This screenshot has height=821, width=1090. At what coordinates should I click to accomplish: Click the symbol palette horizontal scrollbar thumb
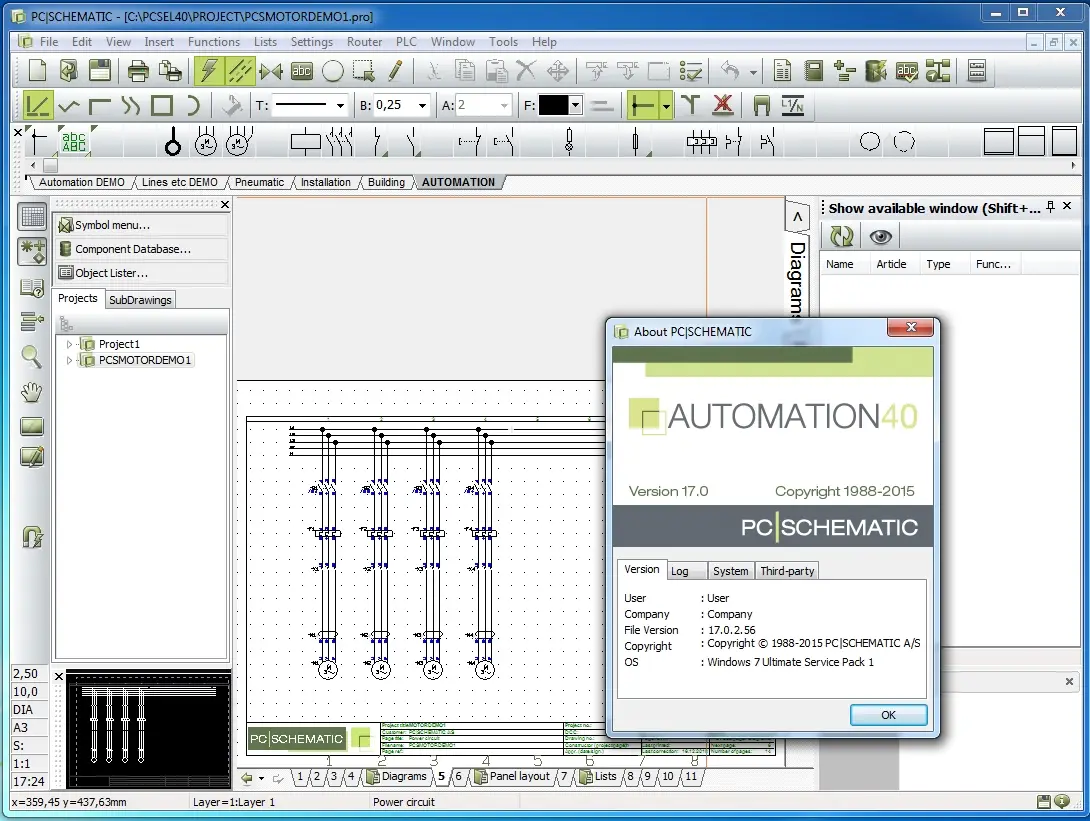(x=50, y=165)
